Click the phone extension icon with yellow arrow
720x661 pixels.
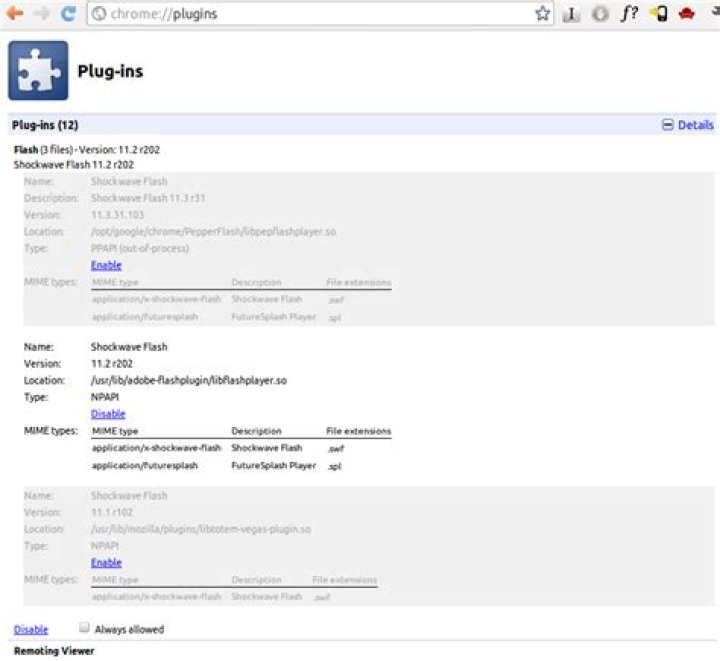658,13
